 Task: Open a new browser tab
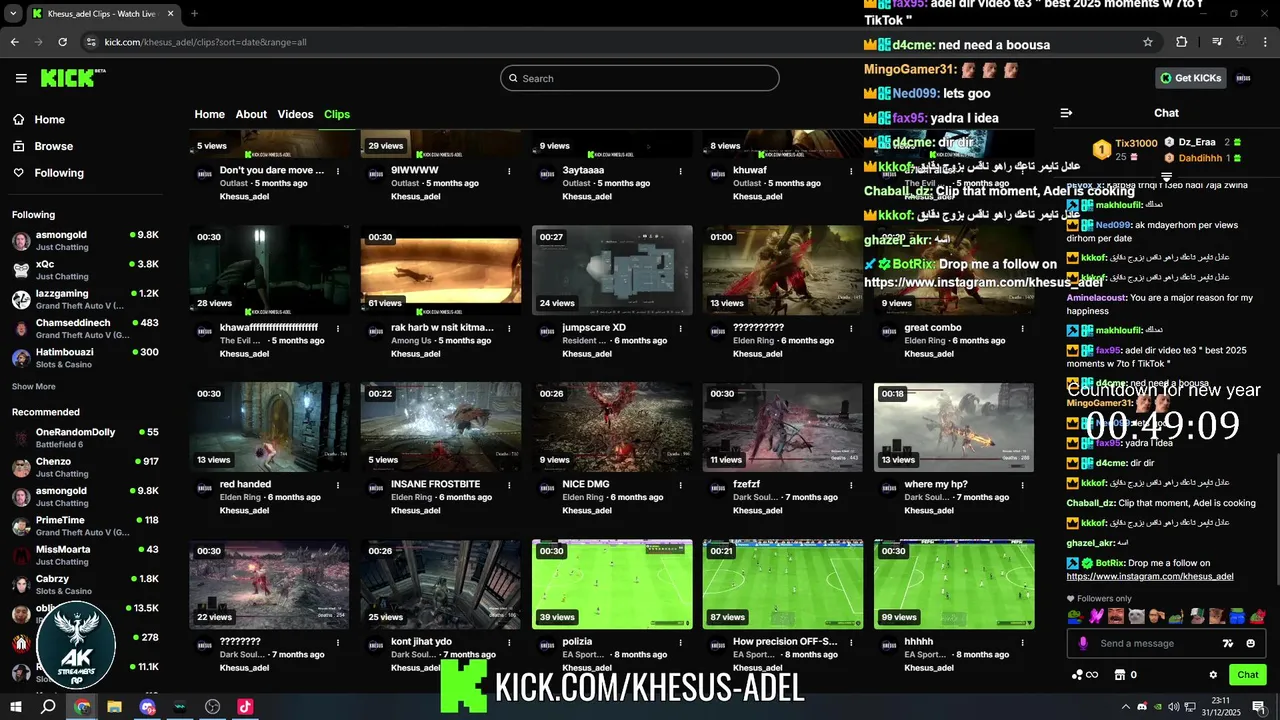194,13
